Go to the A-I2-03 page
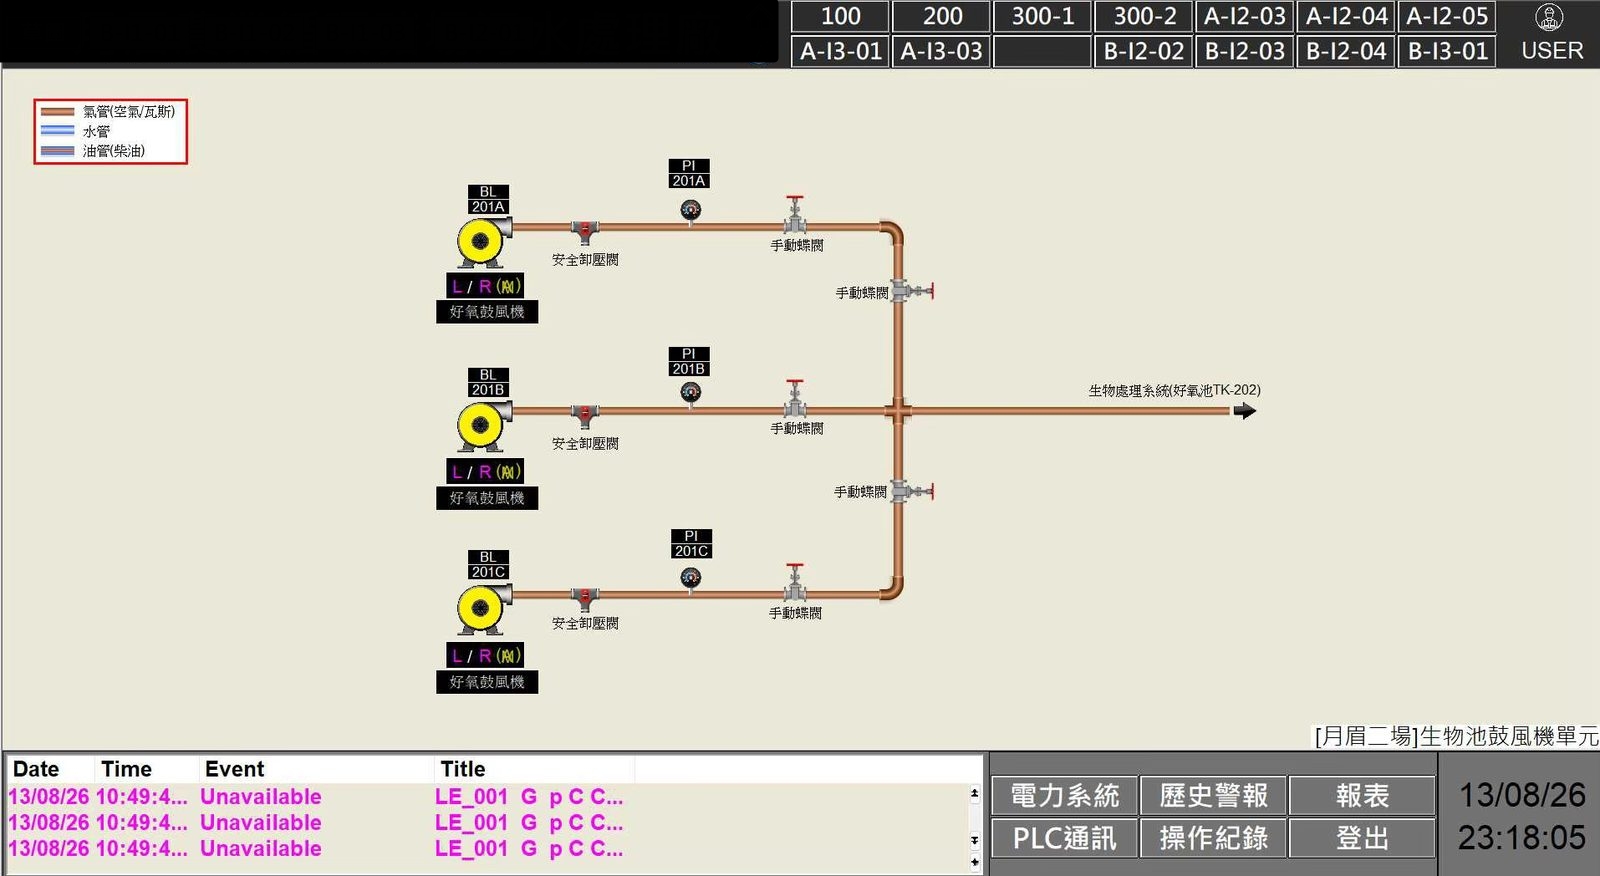This screenshot has width=1600, height=876. (x=1245, y=16)
